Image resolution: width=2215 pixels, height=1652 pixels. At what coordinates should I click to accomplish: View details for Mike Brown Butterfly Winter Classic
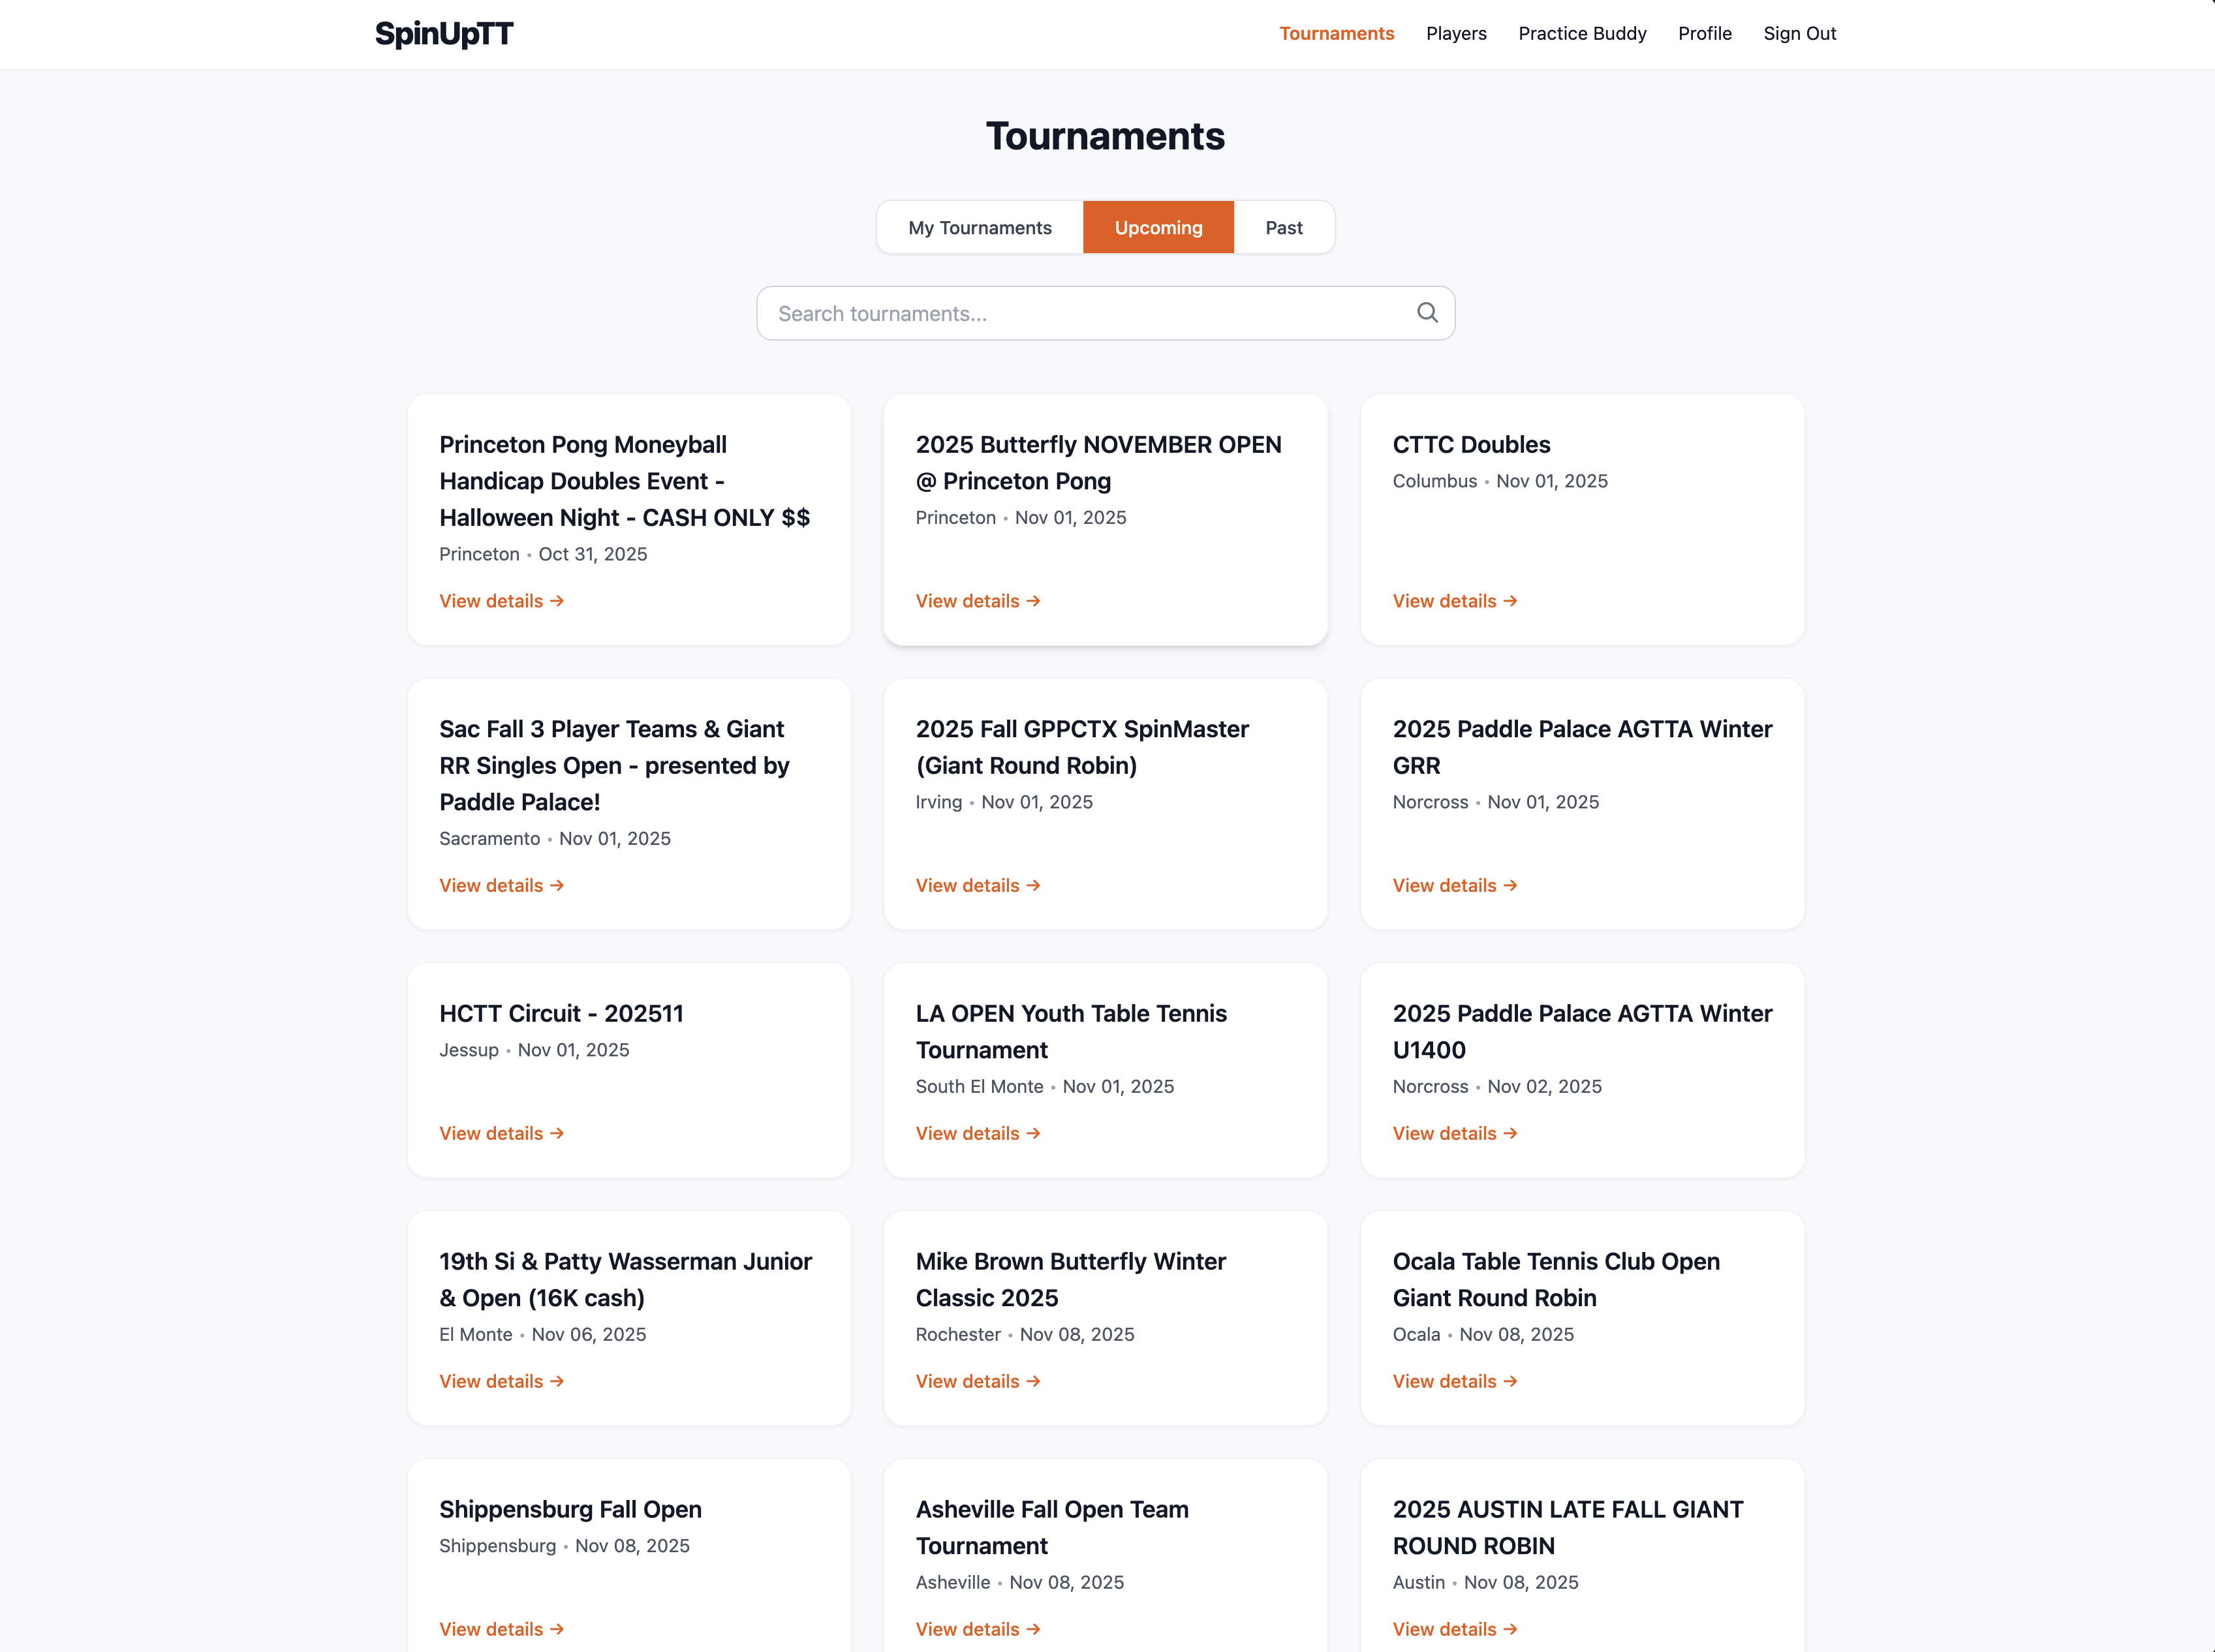[977, 1381]
